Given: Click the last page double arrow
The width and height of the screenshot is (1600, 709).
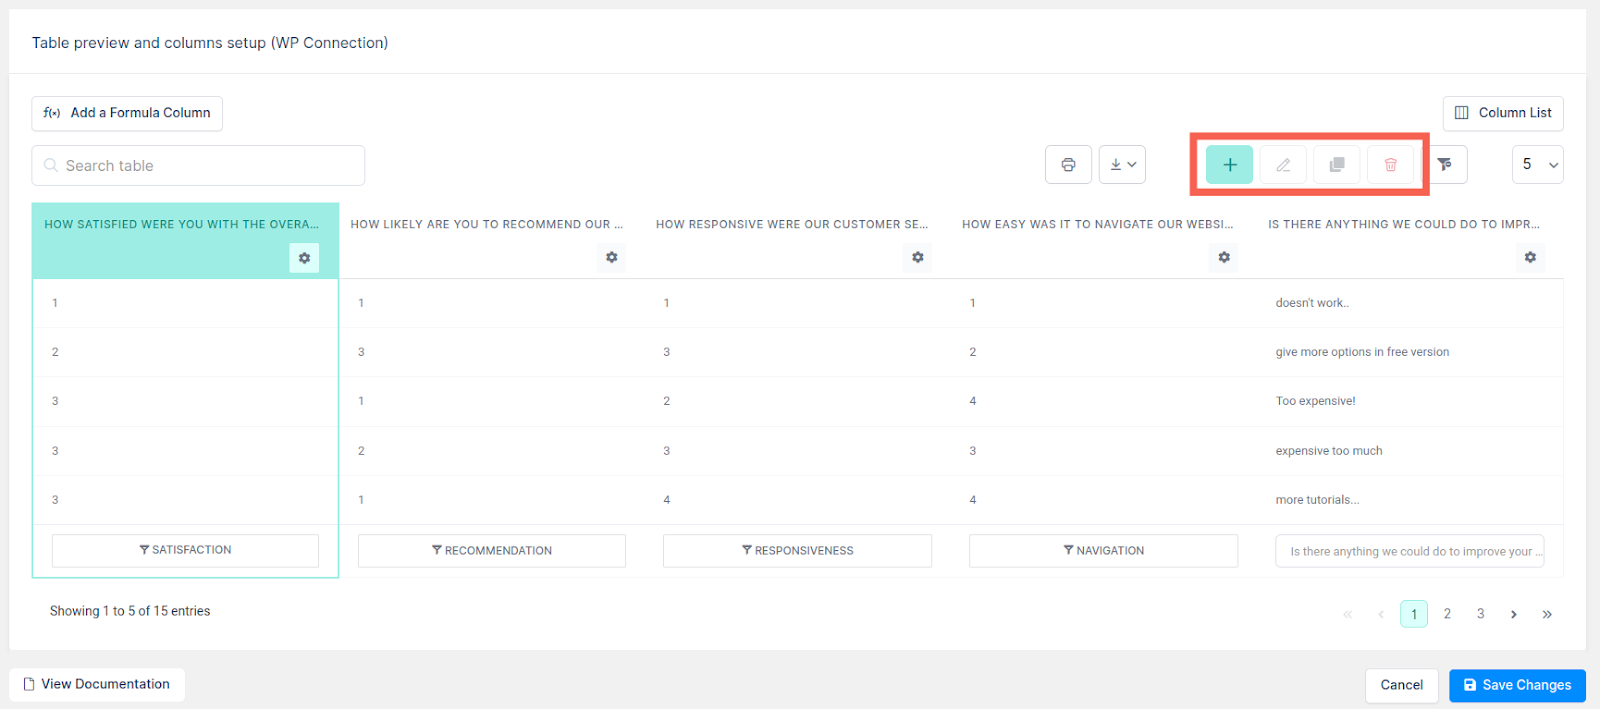Looking at the screenshot, I should (1547, 614).
